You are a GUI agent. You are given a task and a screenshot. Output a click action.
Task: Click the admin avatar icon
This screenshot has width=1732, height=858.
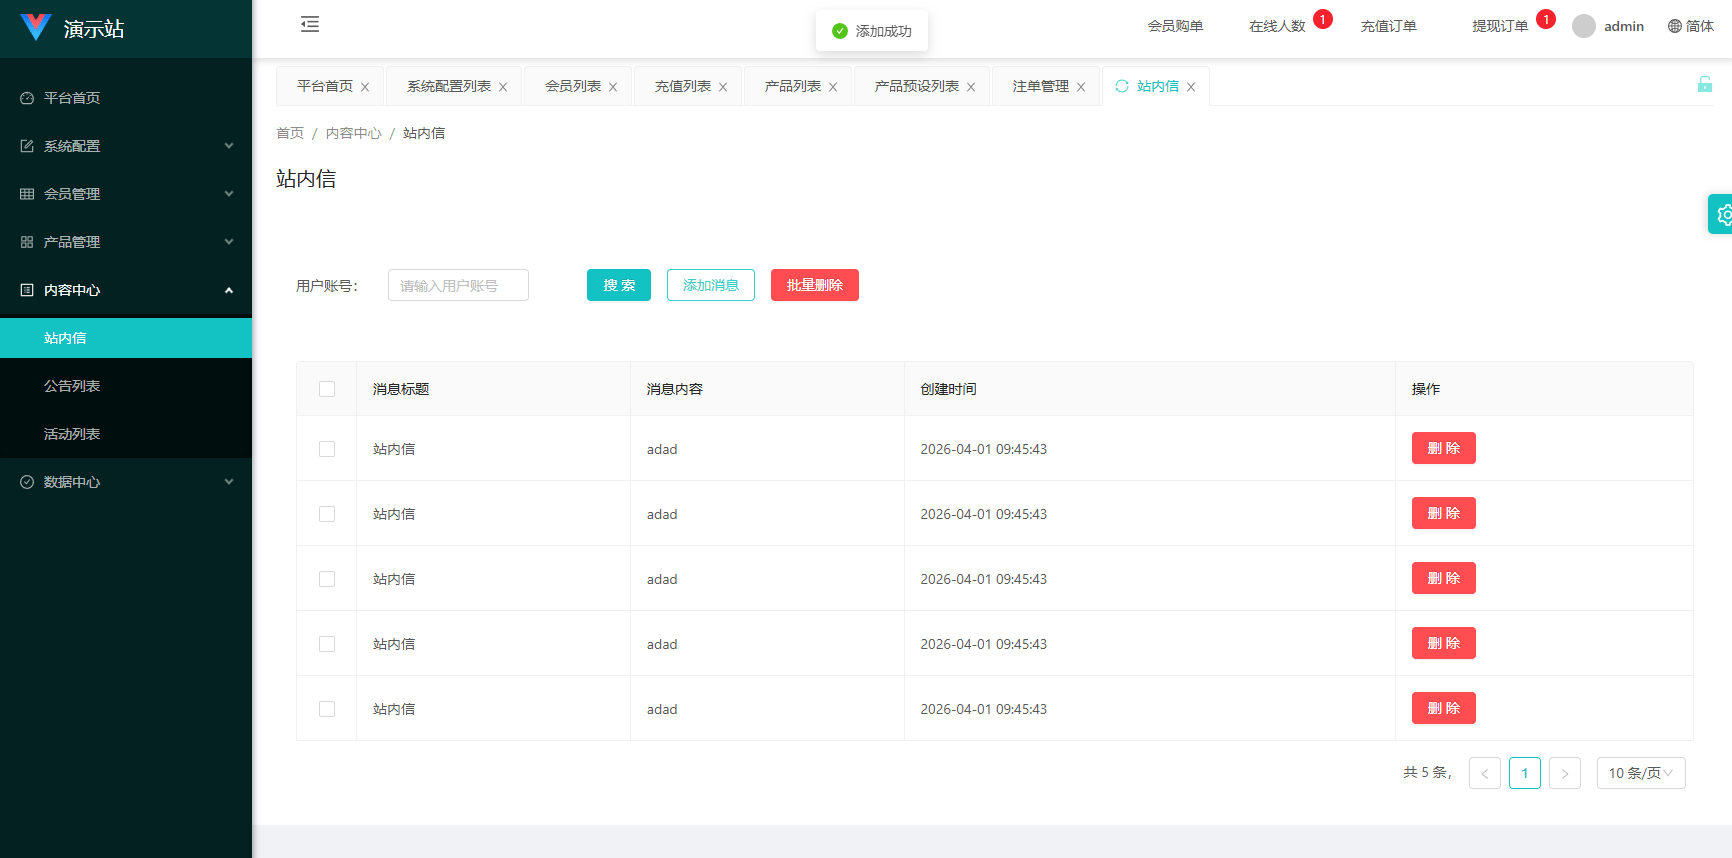[x=1584, y=27]
